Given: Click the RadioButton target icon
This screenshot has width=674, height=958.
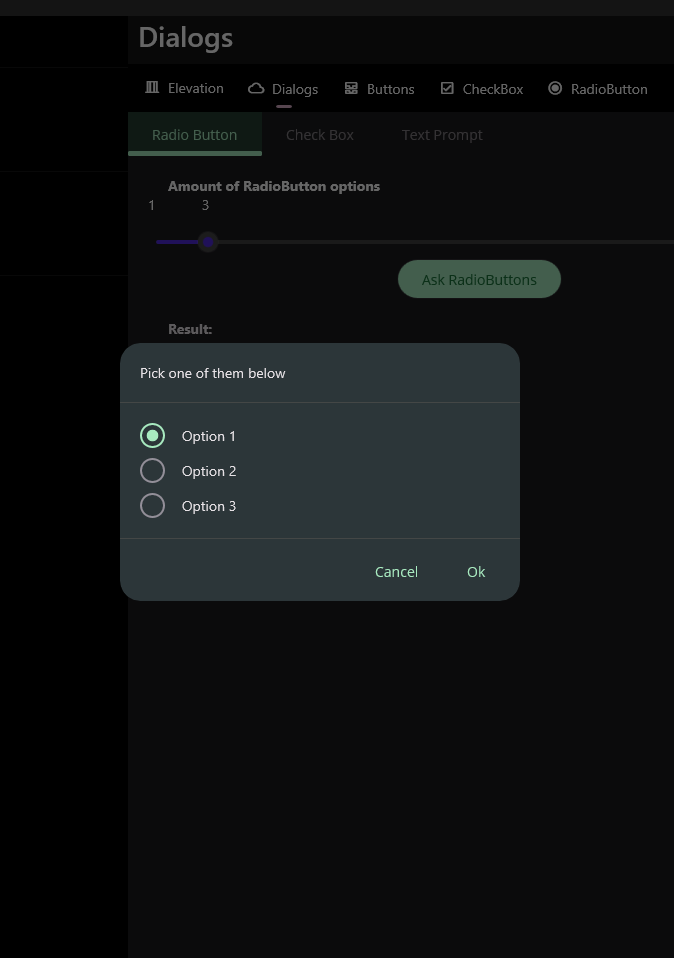Looking at the screenshot, I should coord(555,88).
